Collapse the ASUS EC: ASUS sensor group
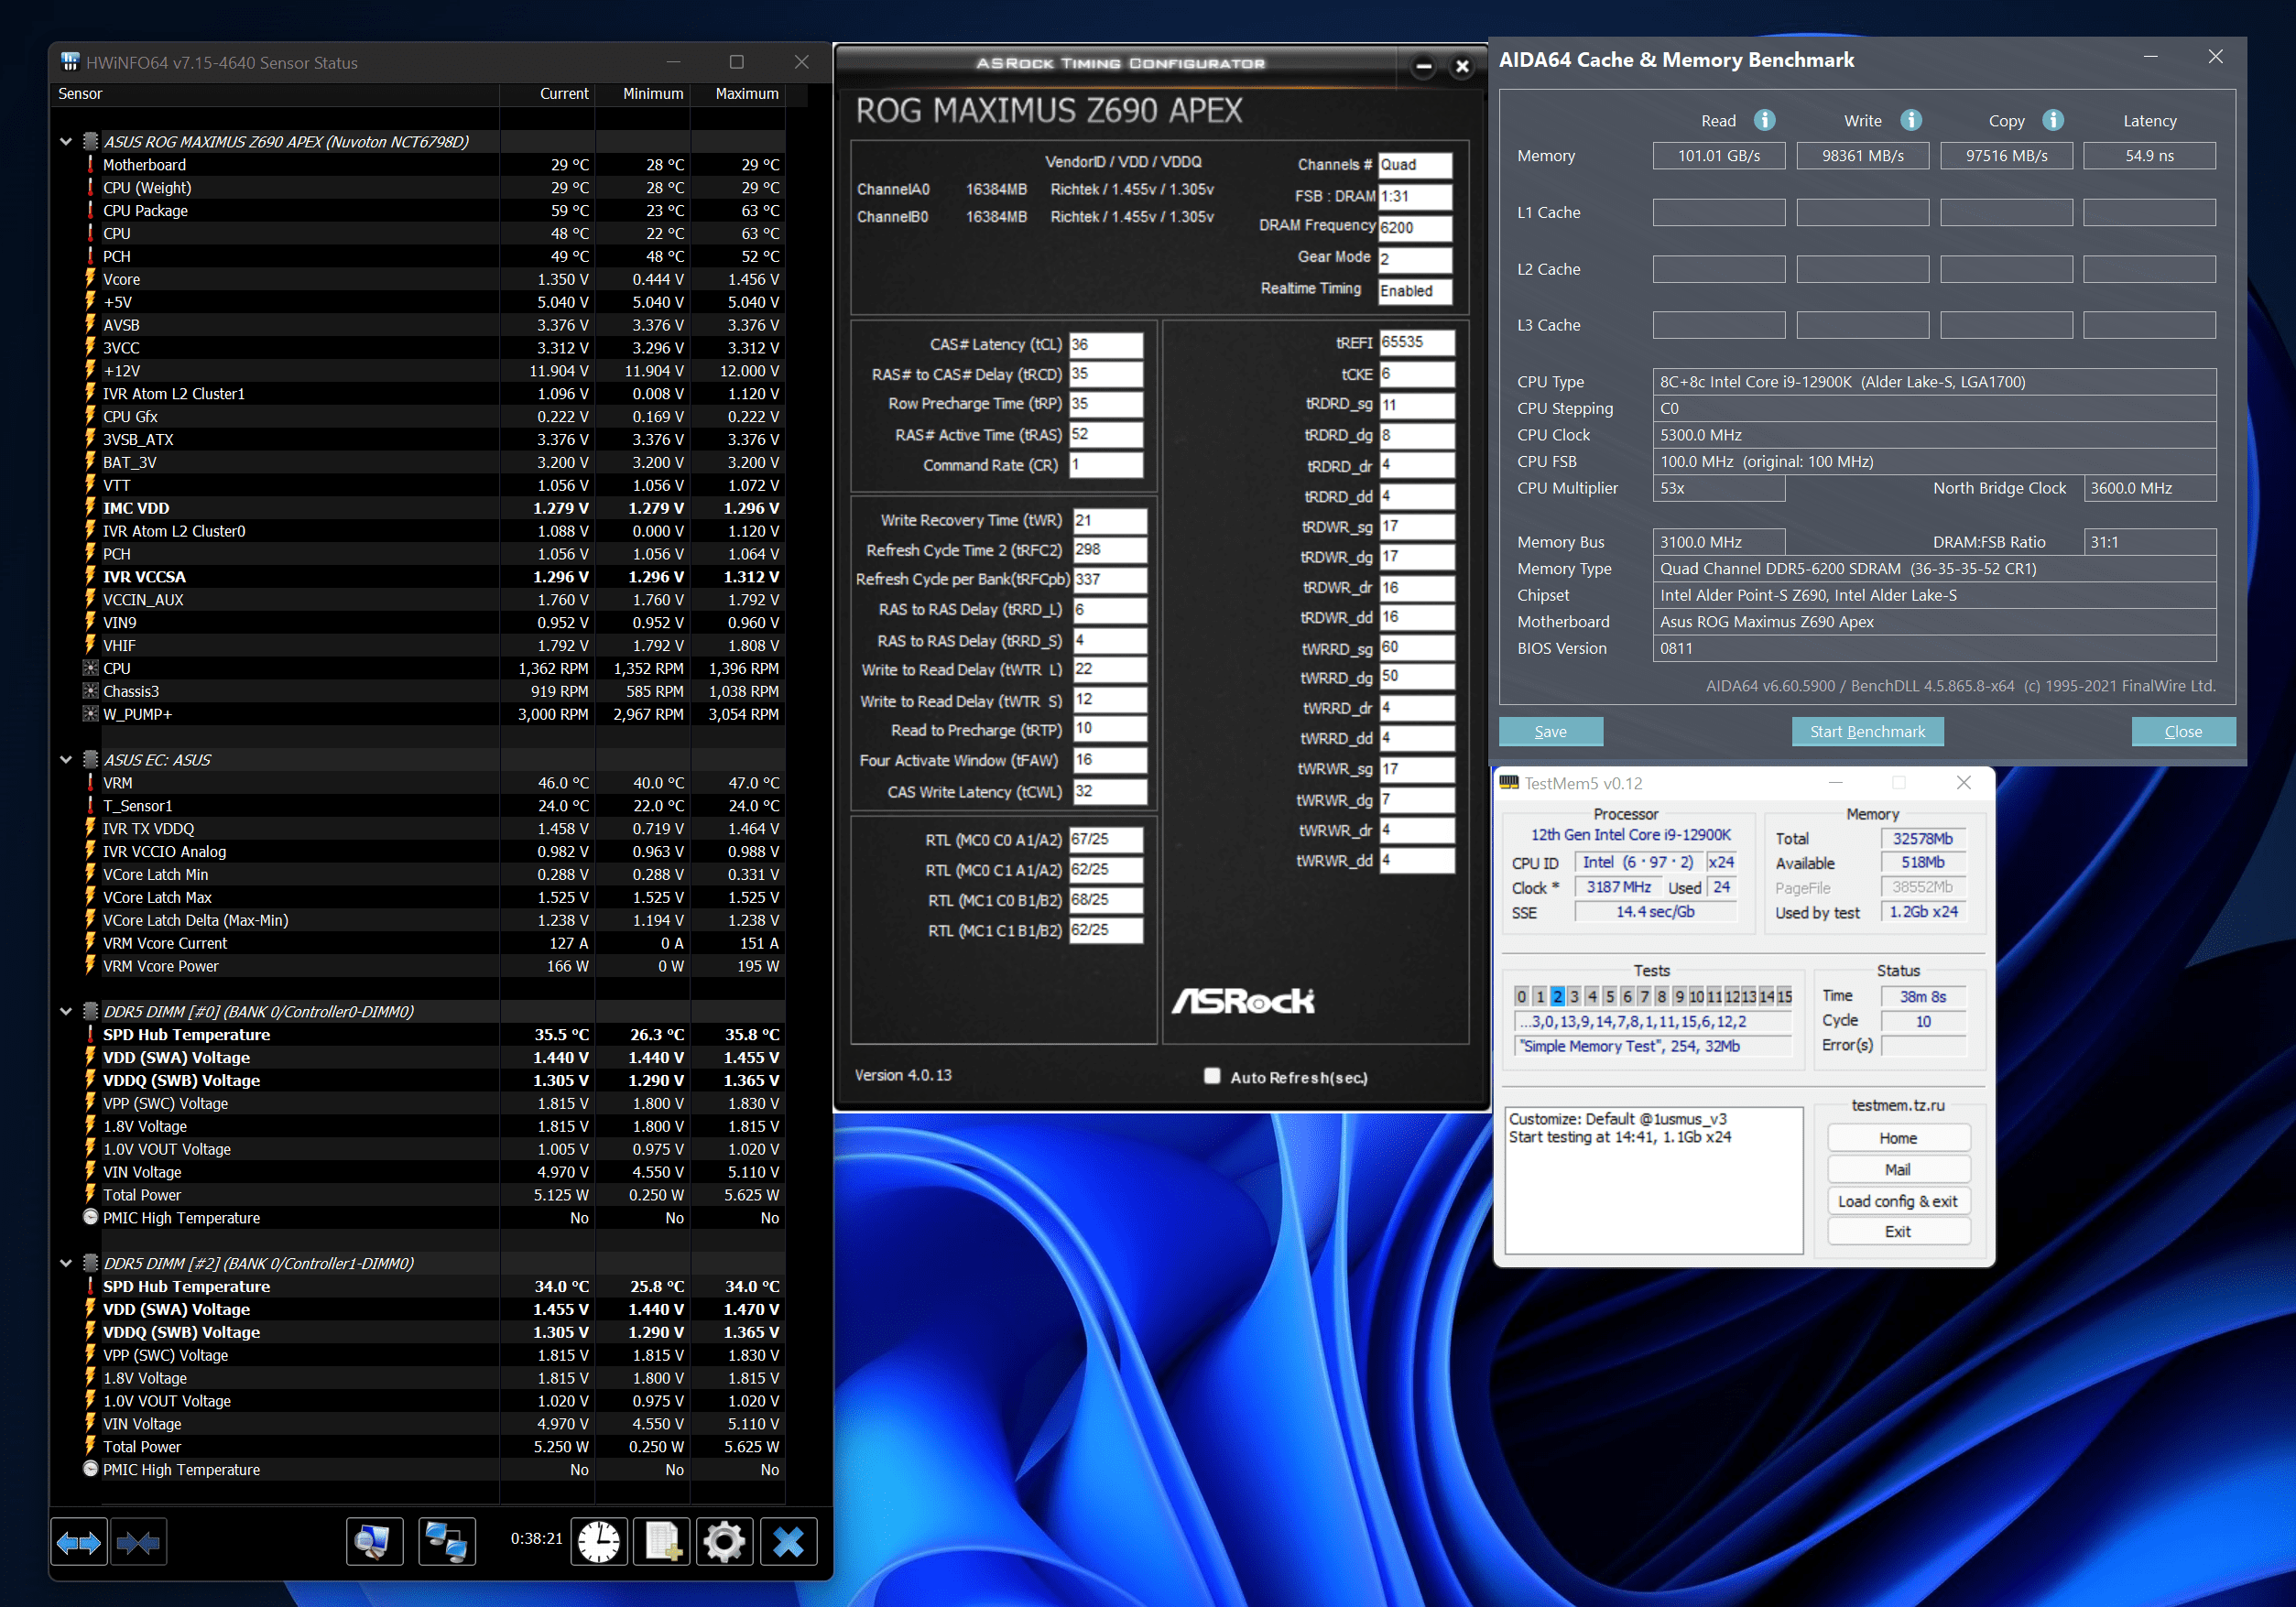This screenshot has width=2296, height=1607. click(66, 759)
